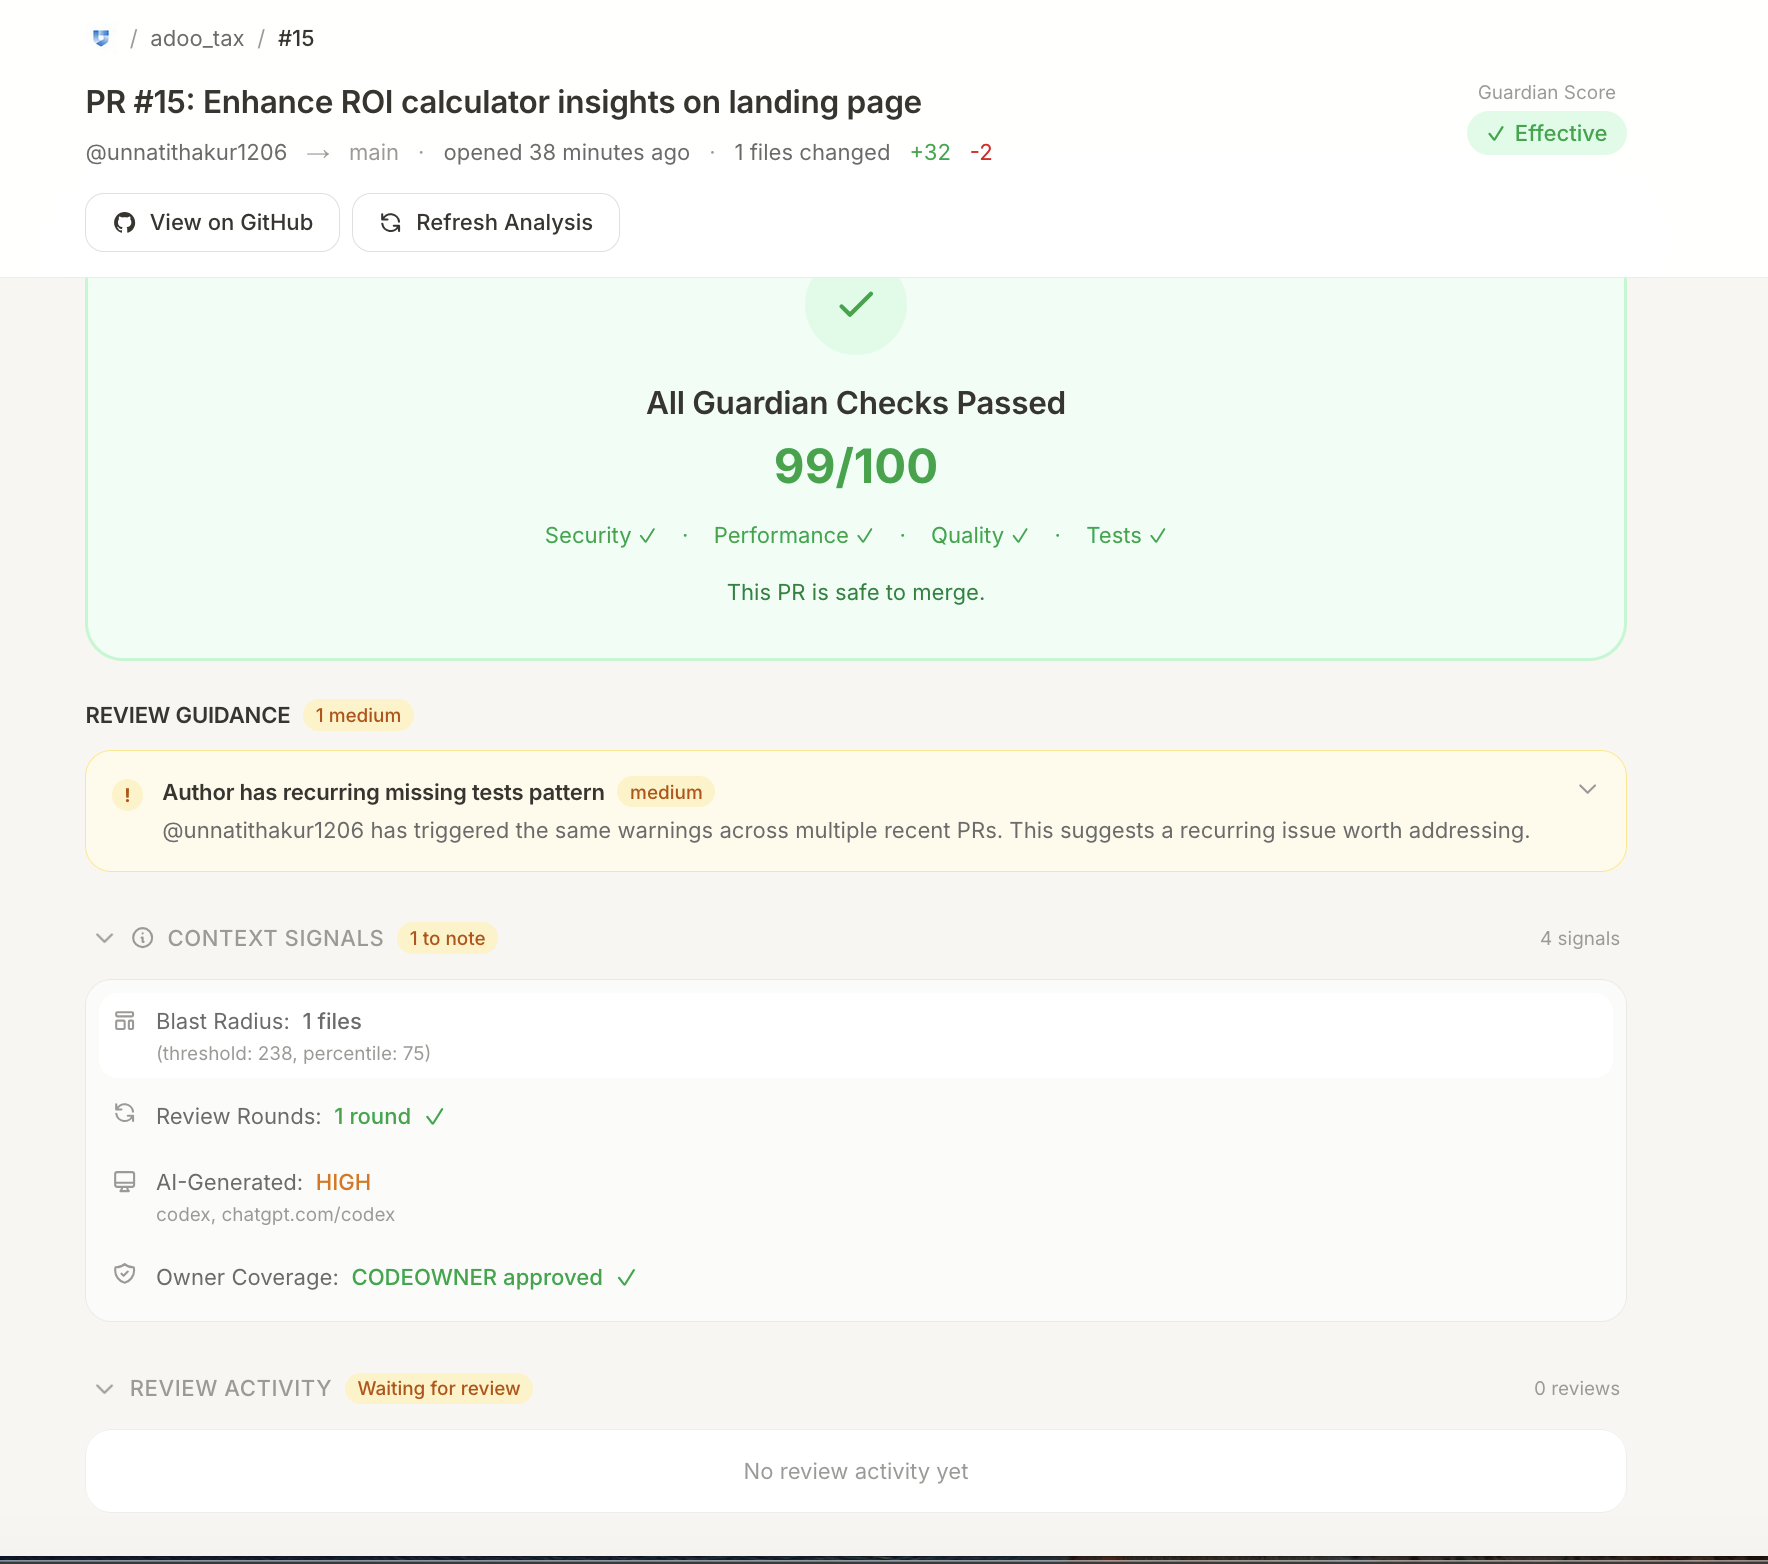Click the refresh icon inside Refresh Analysis button
Screen dimensions: 1768x1564
pos(390,222)
